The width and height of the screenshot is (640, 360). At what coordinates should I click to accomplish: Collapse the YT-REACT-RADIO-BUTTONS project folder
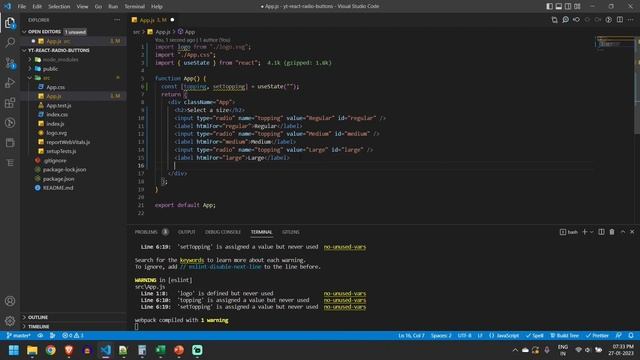(x=24, y=50)
